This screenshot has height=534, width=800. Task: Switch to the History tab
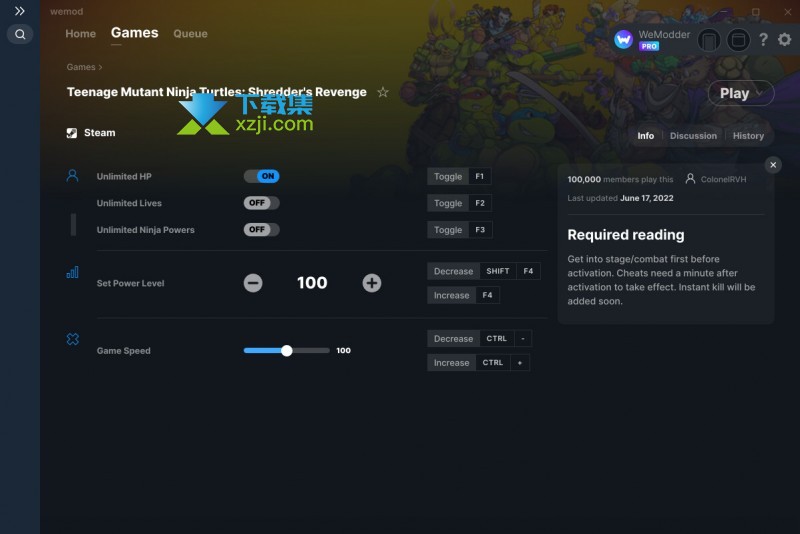point(748,136)
